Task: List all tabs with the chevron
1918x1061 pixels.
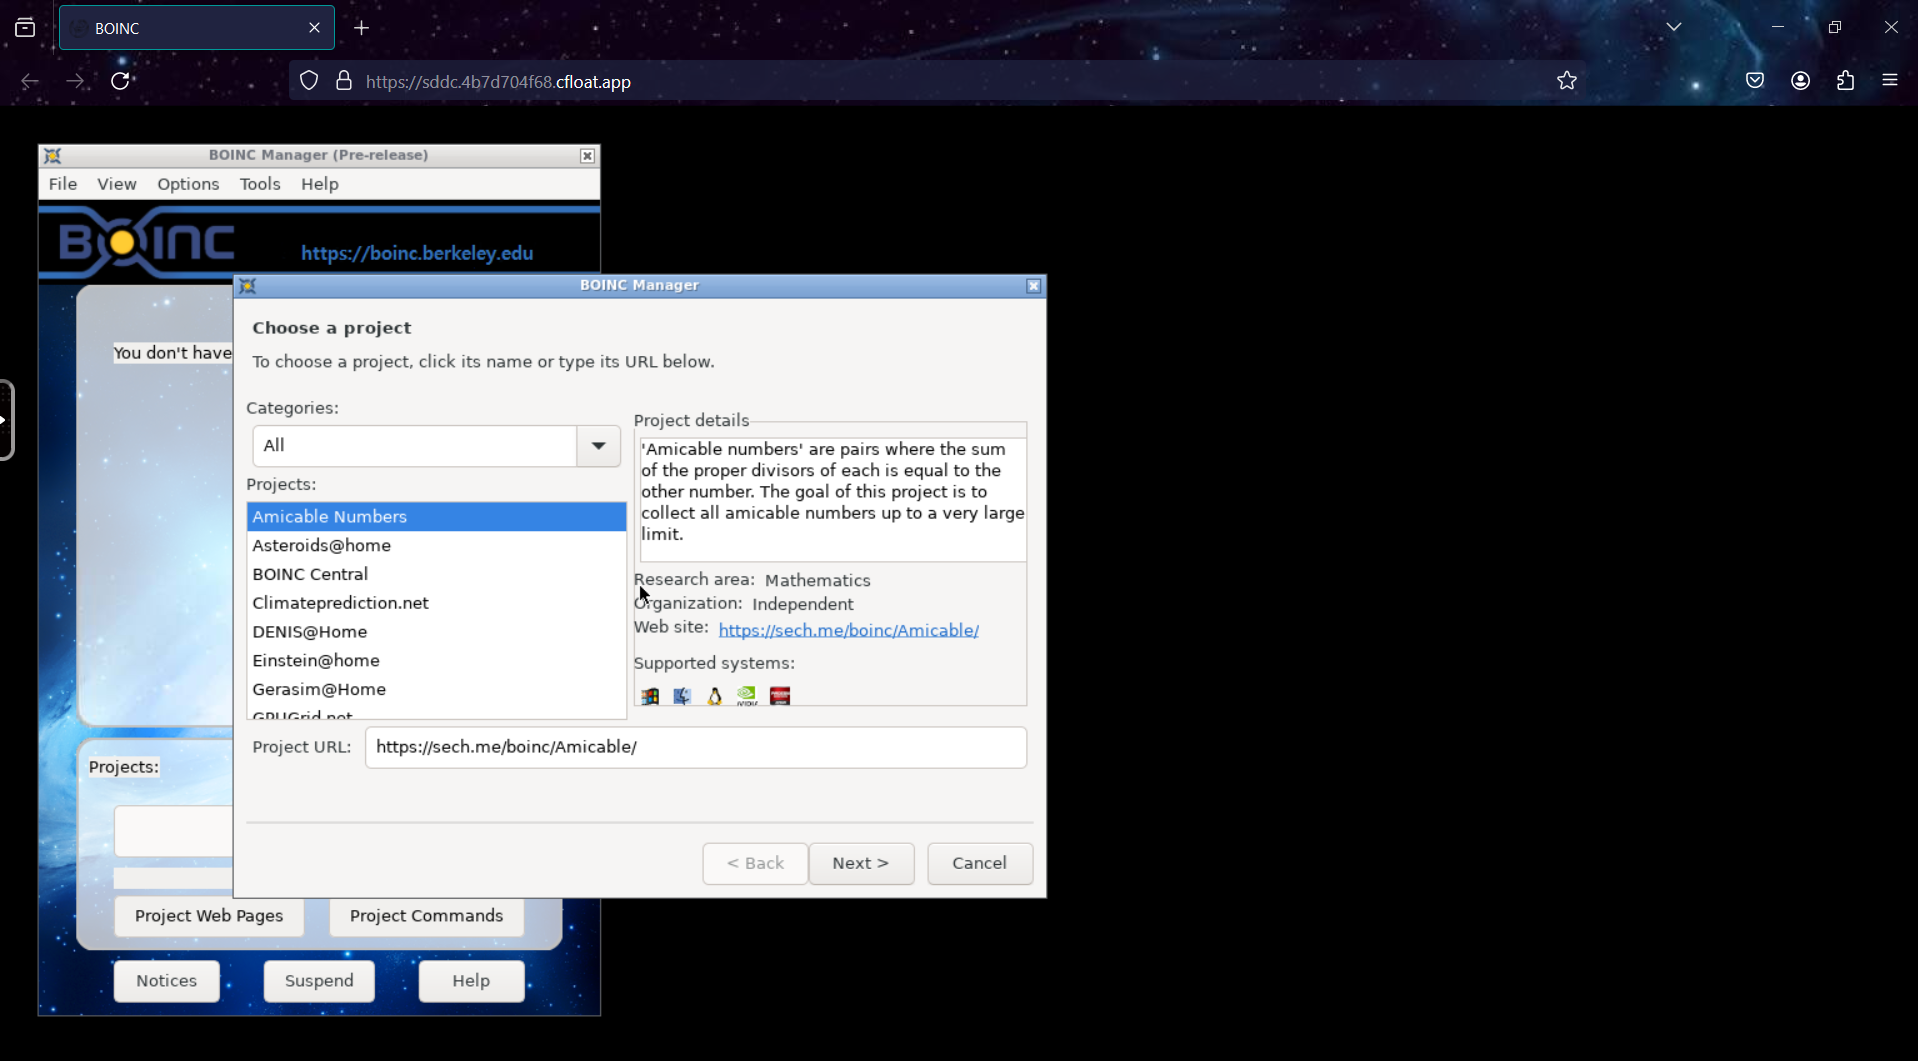Action: [x=1674, y=27]
